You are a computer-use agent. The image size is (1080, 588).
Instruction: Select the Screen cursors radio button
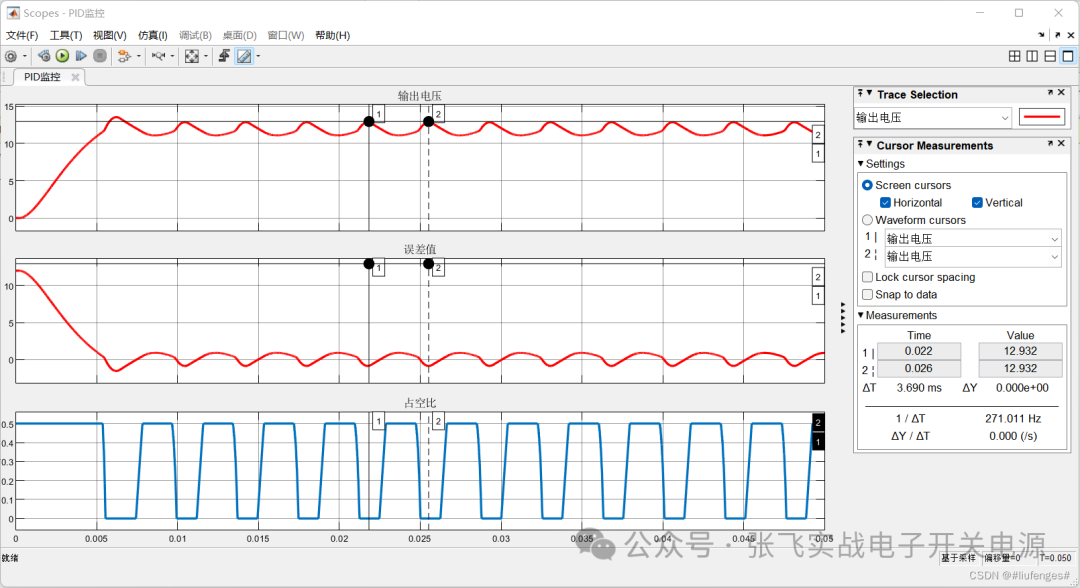(x=867, y=185)
